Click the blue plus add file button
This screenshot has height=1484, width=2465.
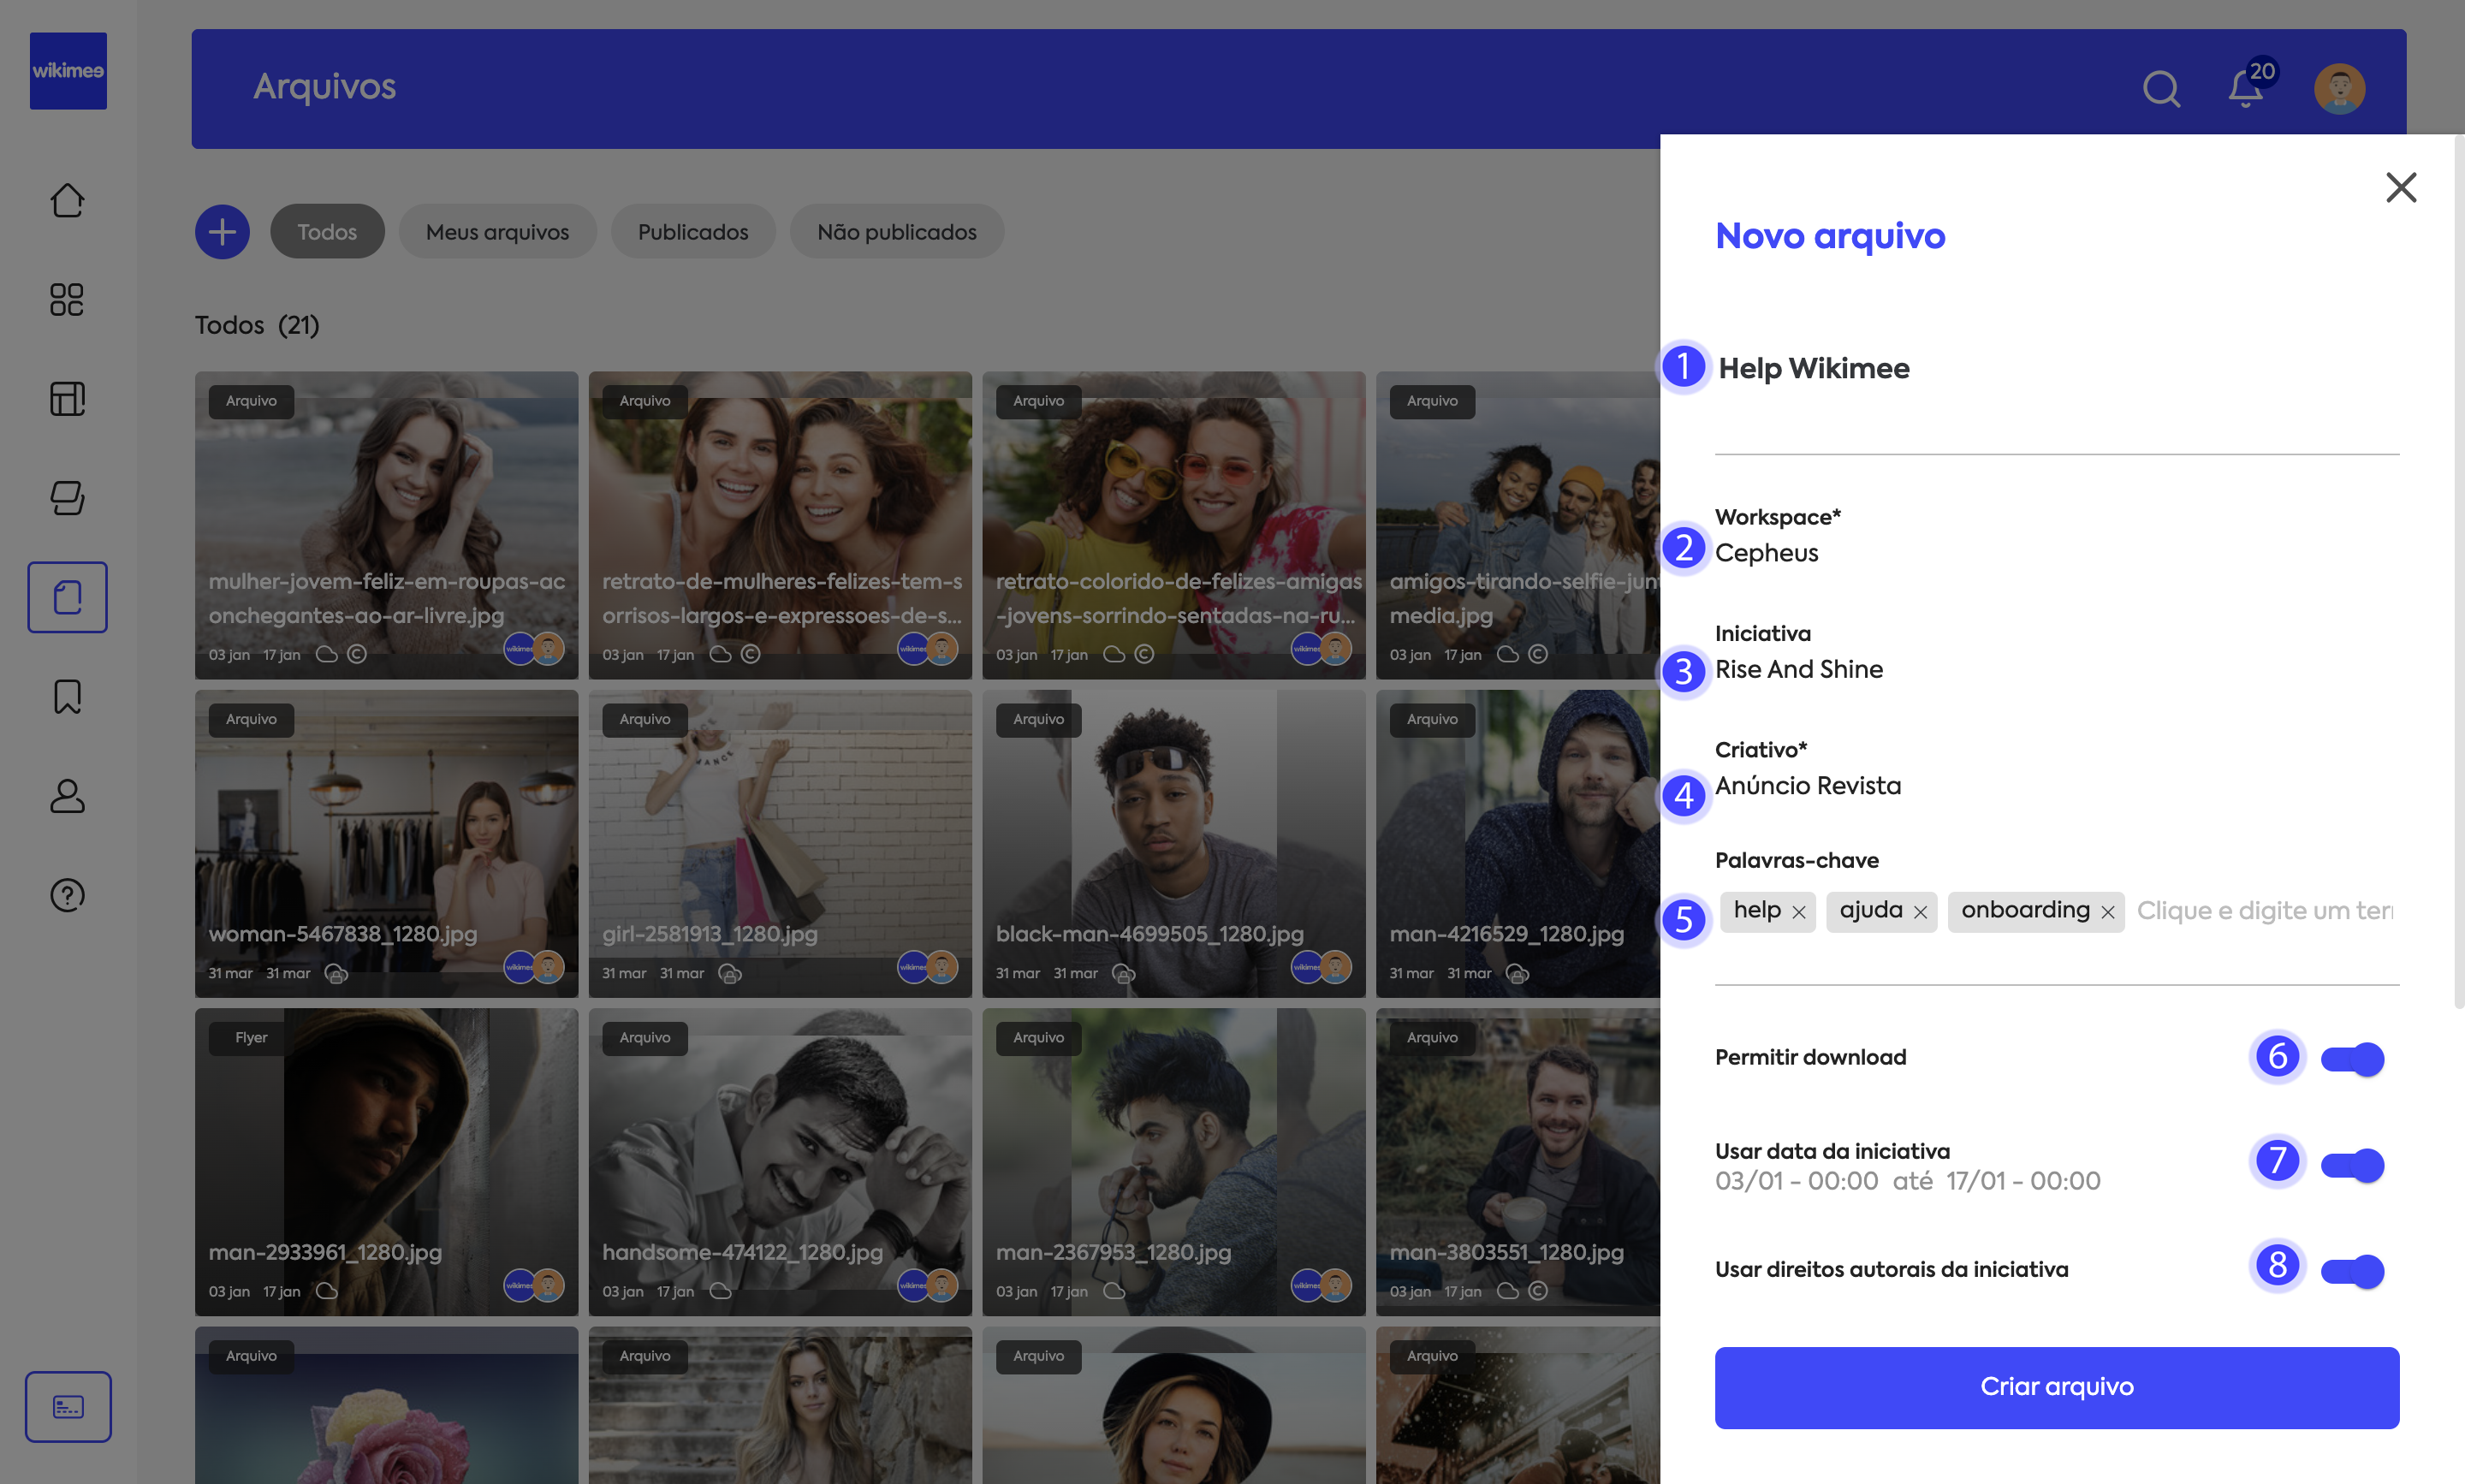tap(222, 232)
